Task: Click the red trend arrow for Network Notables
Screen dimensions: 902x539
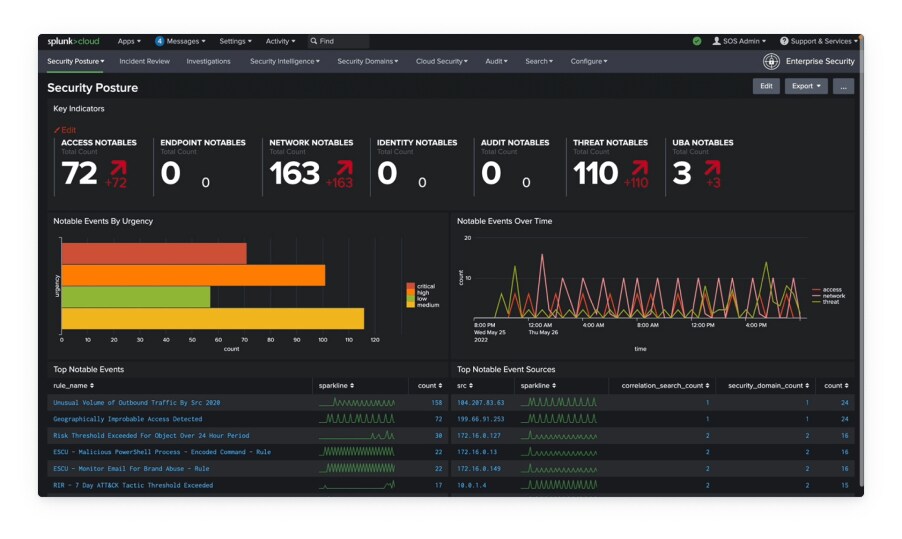Action: click(x=343, y=168)
